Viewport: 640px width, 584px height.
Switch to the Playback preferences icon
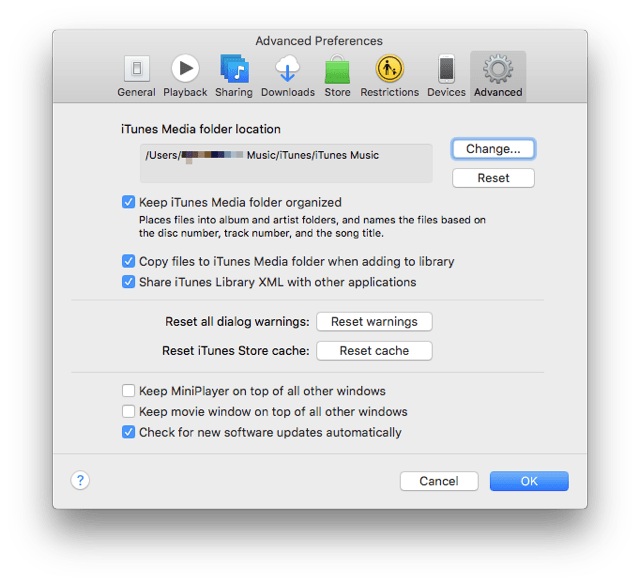(x=185, y=76)
